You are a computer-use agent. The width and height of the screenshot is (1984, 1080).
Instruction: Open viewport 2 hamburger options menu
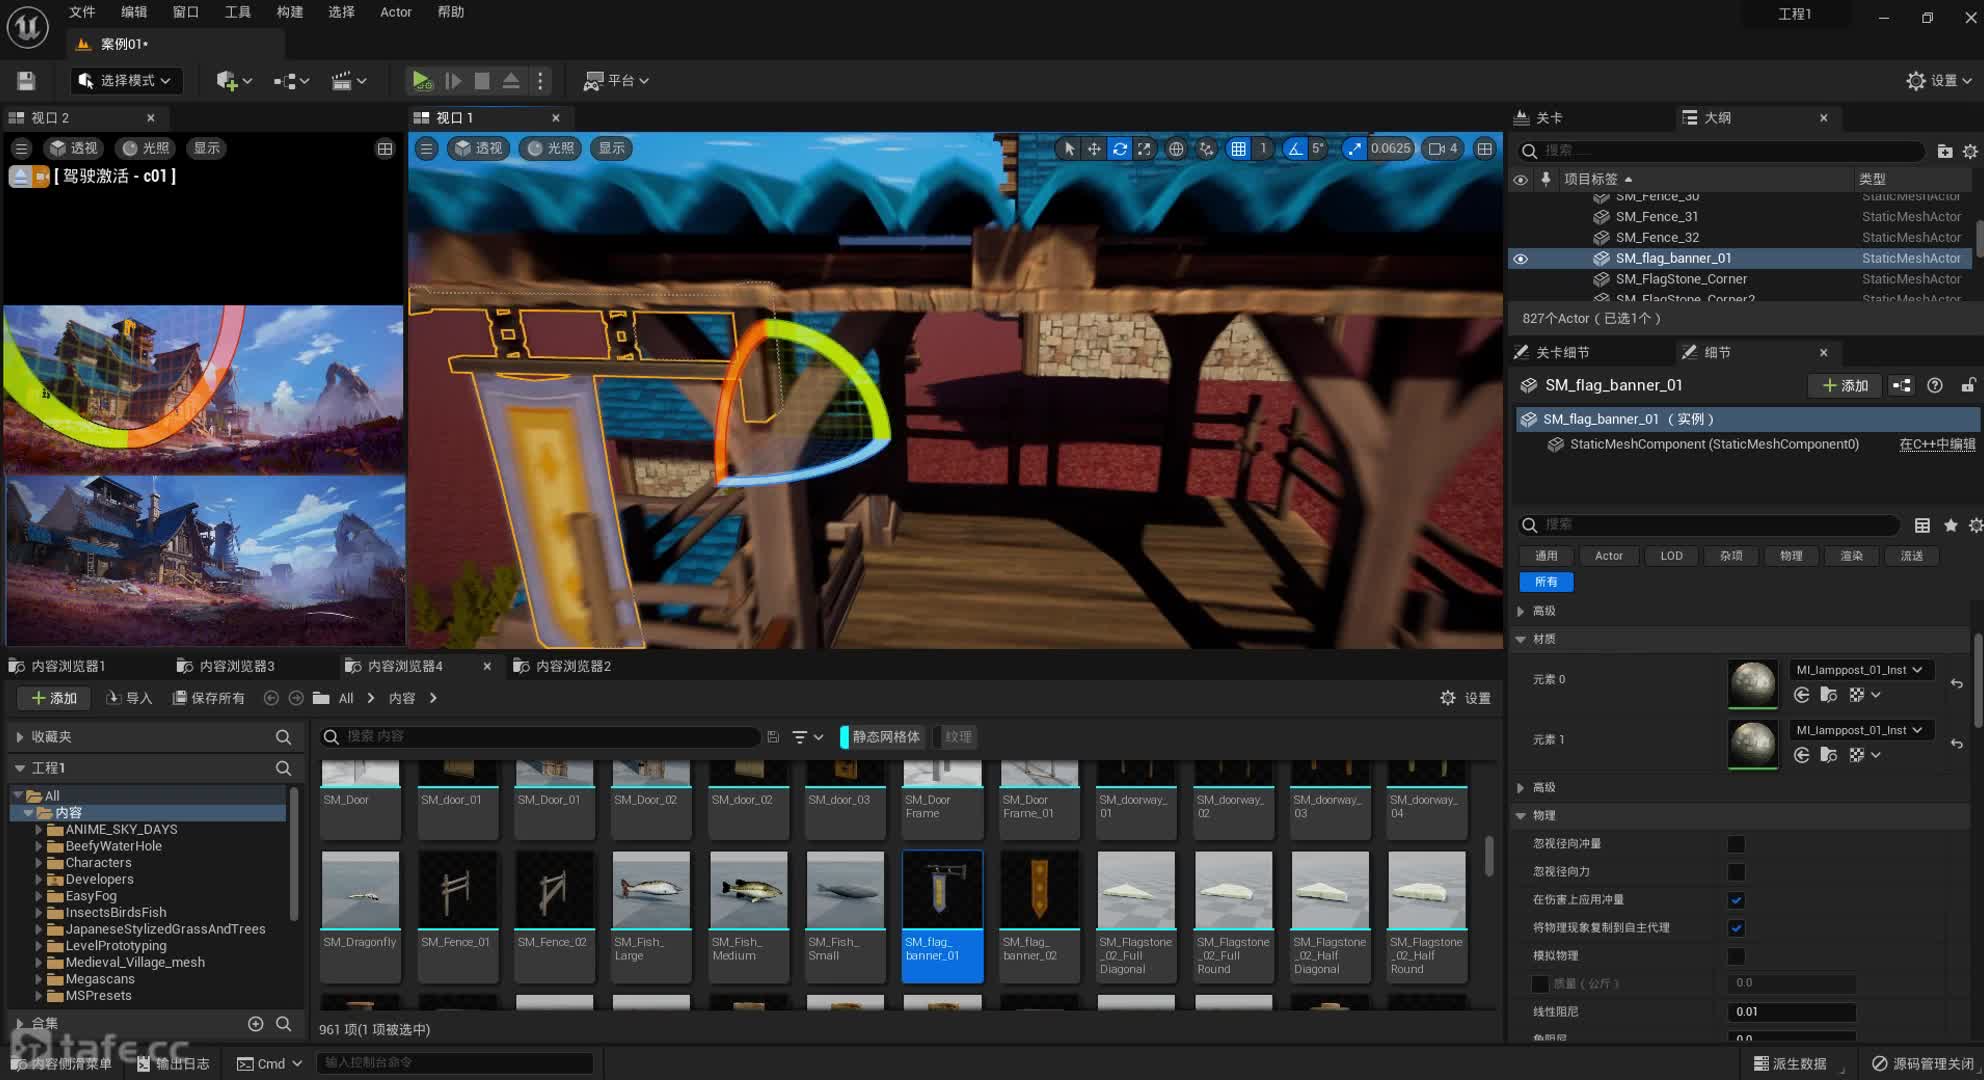pyautogui.click(x=21, y=148)
